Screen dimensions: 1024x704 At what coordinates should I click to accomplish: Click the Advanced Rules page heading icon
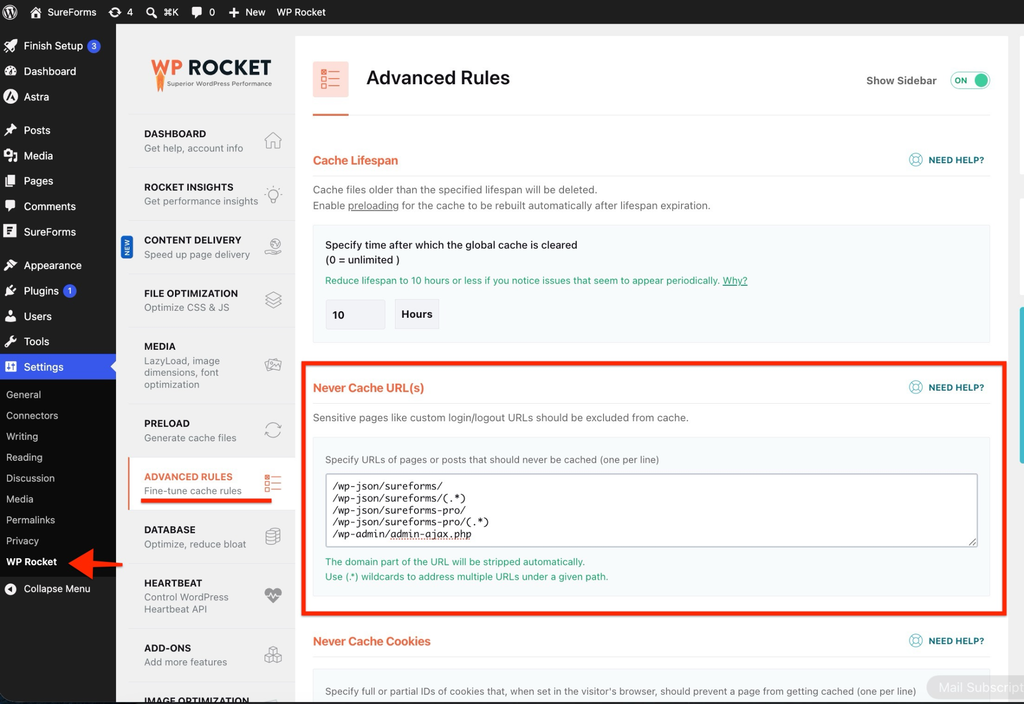click(330, 79)
